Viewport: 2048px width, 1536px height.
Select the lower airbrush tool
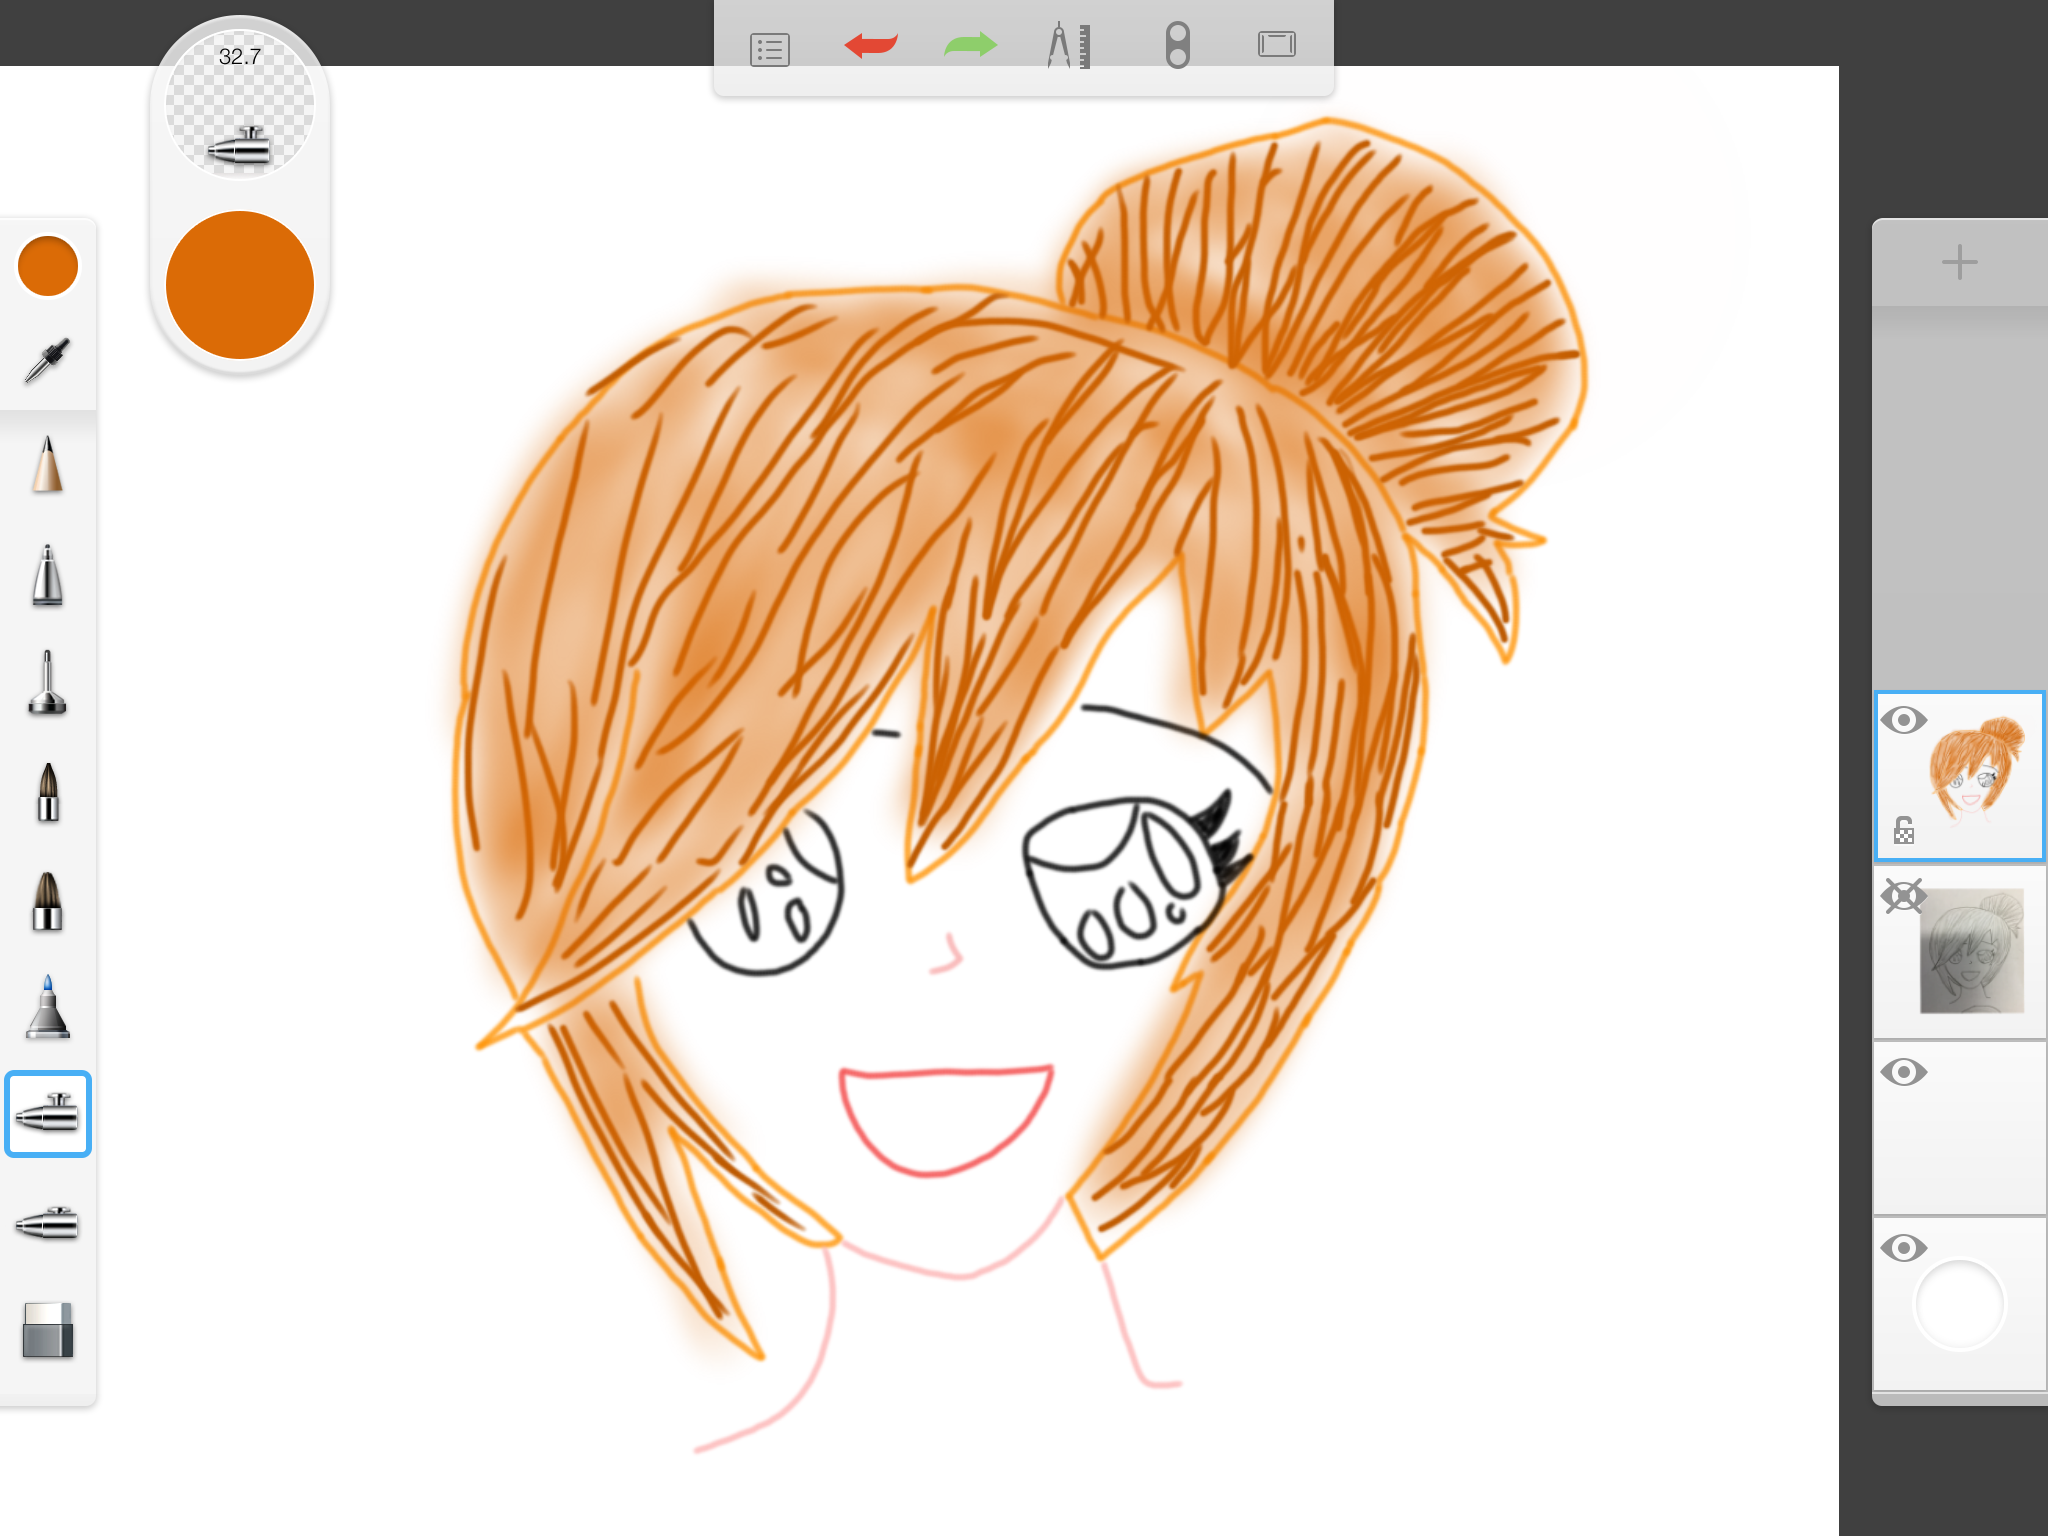click(47, 1222)
